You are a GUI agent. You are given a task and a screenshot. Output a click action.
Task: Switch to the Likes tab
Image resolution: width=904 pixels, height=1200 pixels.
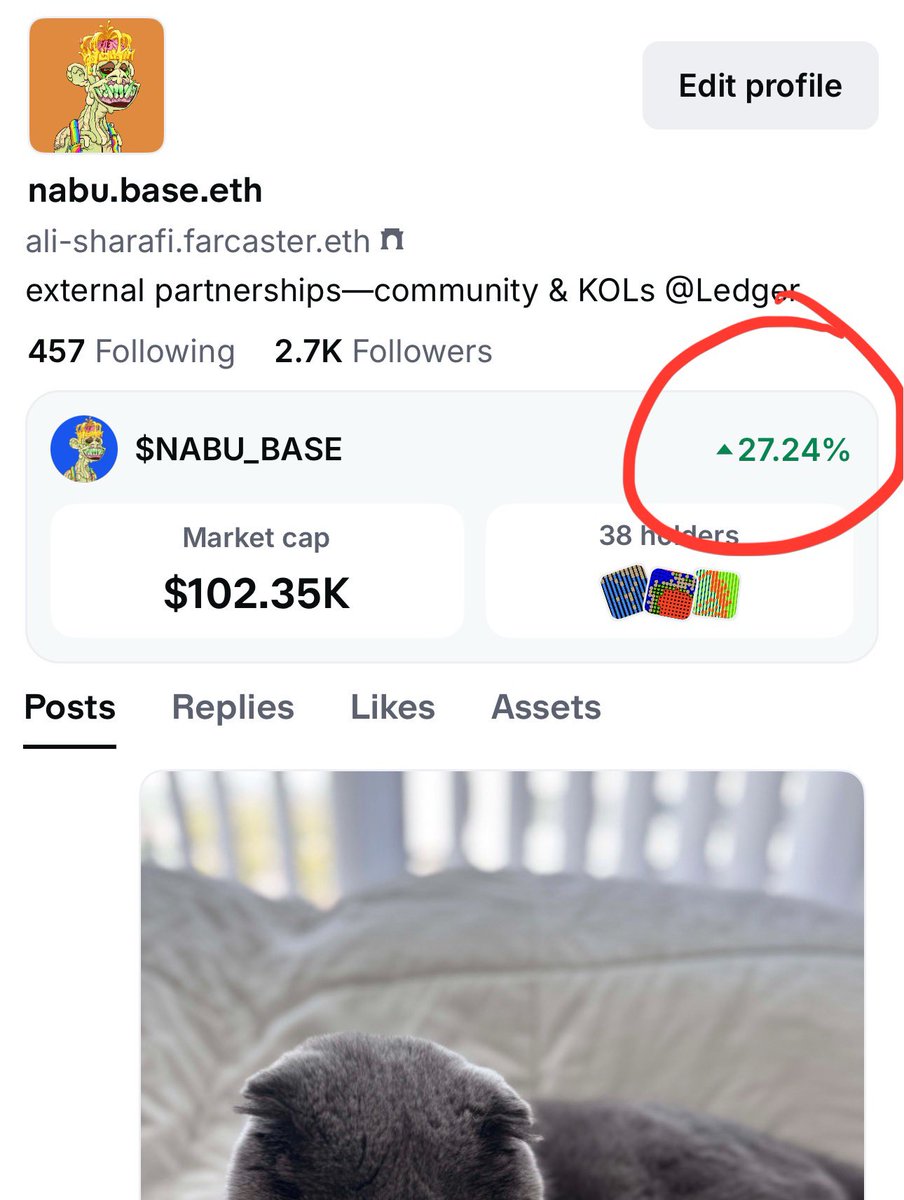pos(393,707)
